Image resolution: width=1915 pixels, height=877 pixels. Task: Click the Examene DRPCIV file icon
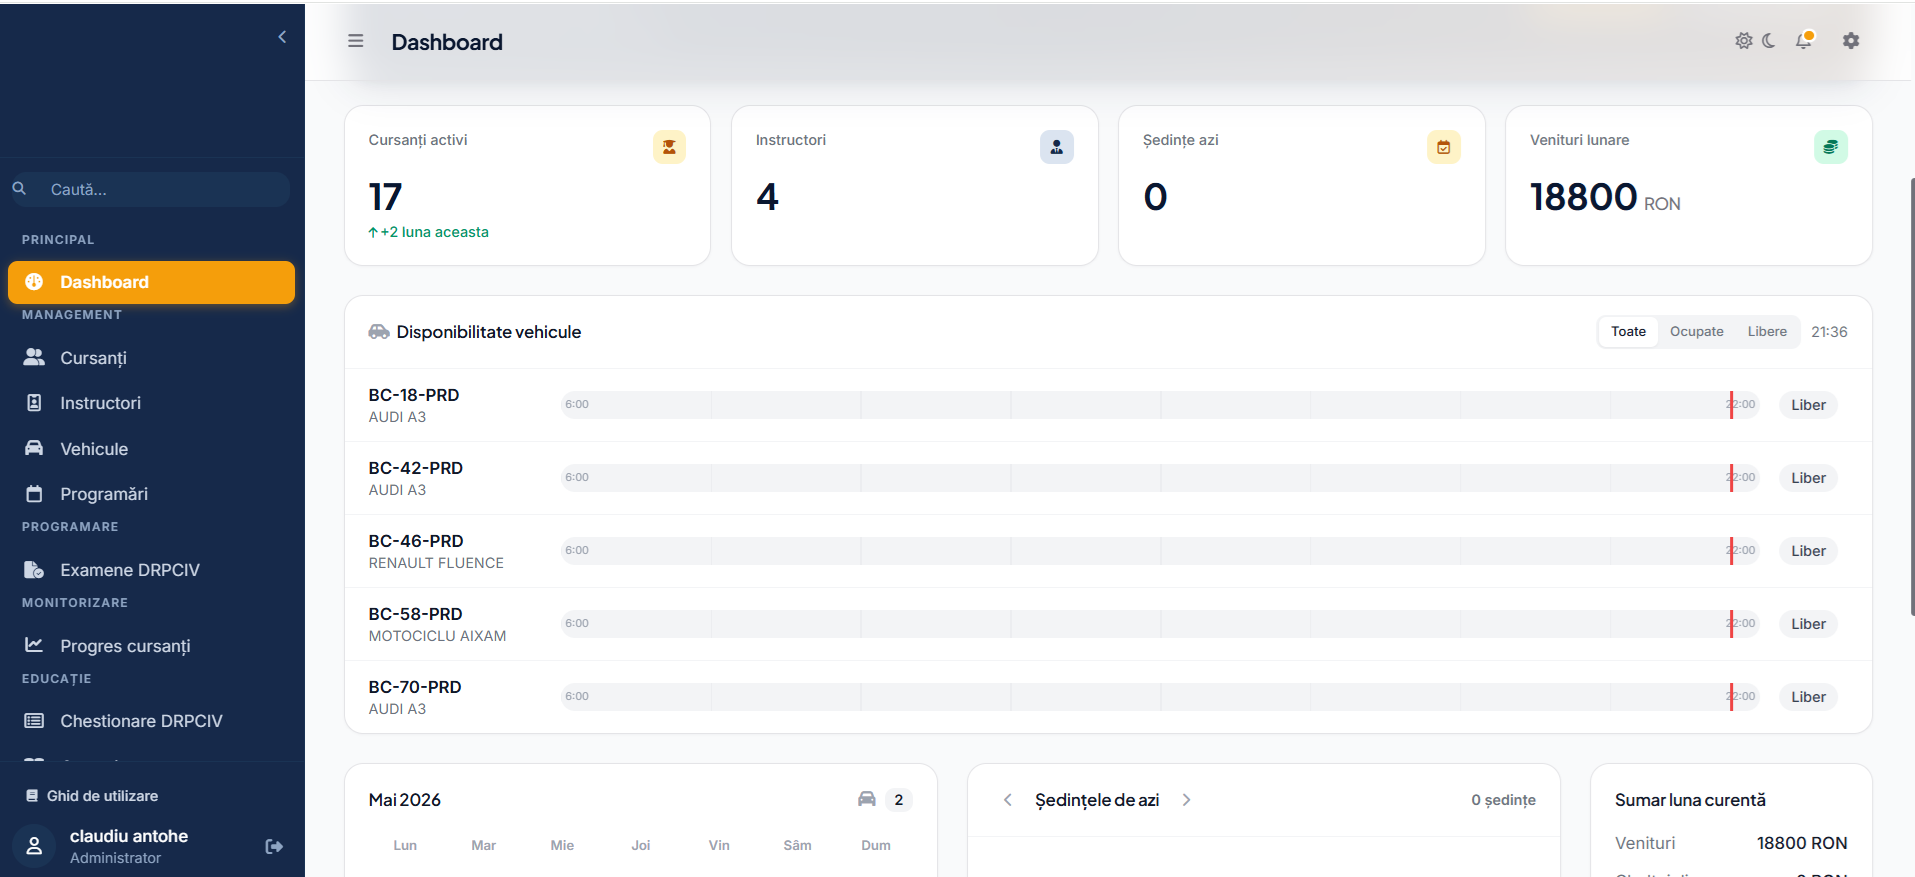[x=34, y=570]
